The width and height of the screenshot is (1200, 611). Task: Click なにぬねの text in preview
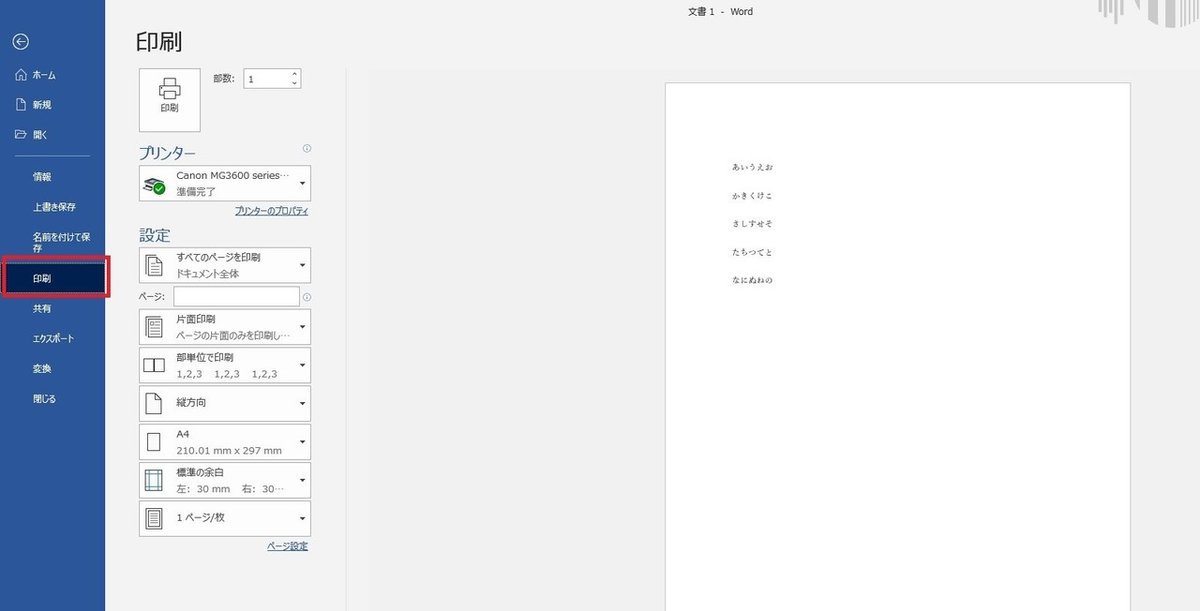tap(752, 280)
